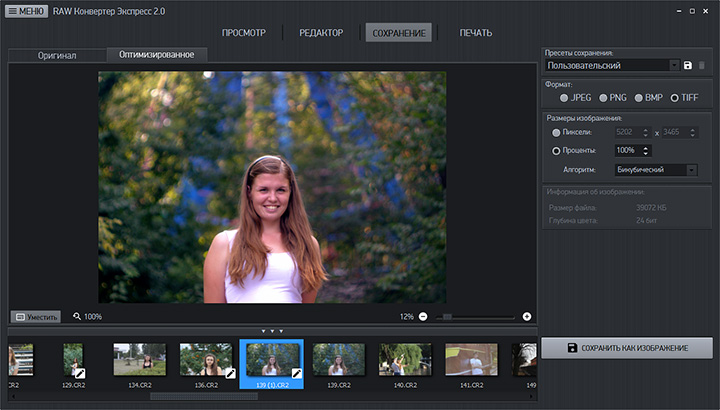
Task: Select thumbnail 139.CR2
Action: click(x=339, y=365)
